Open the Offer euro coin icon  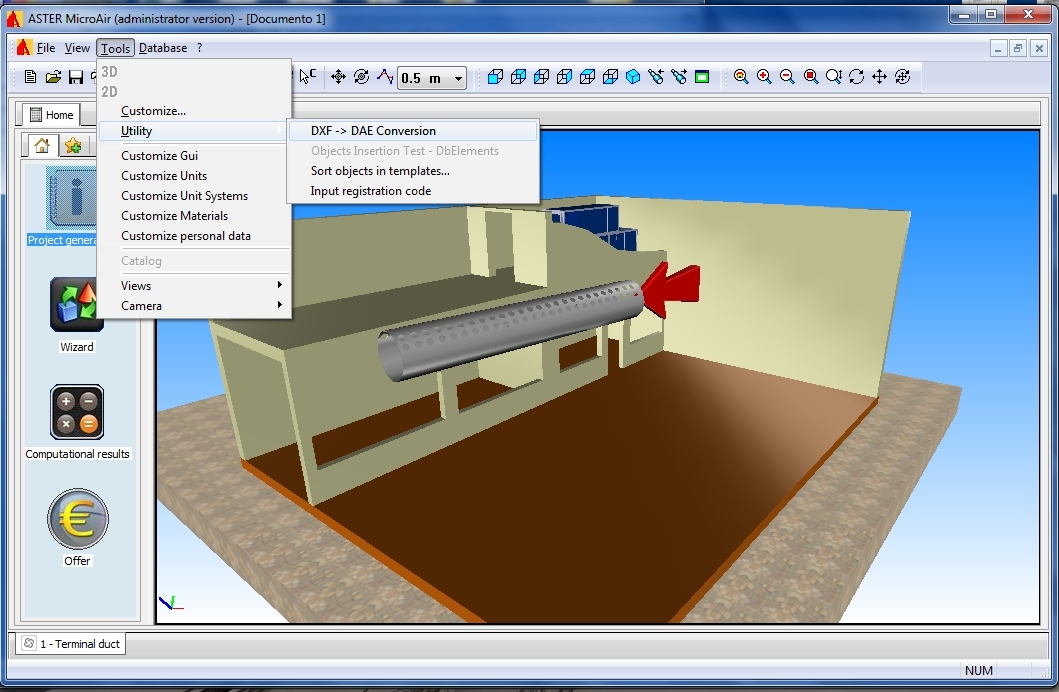[78, 518]
